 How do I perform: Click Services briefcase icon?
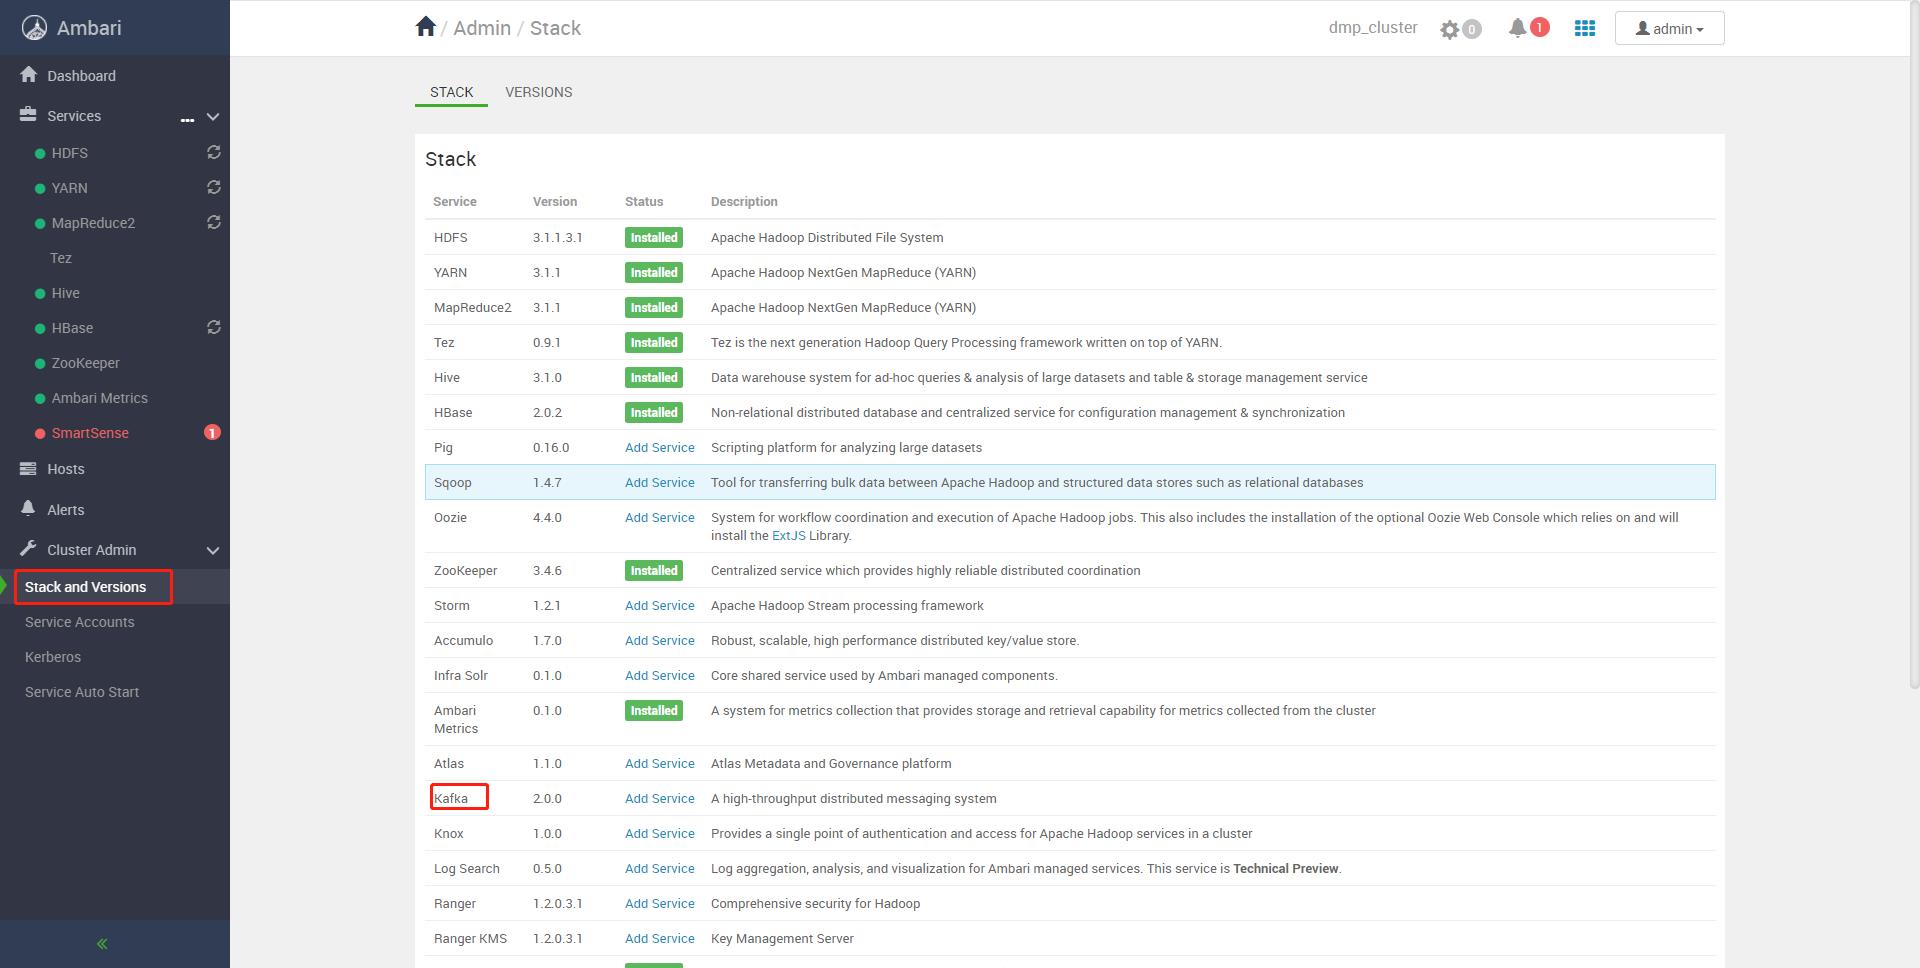click(28, 115)
